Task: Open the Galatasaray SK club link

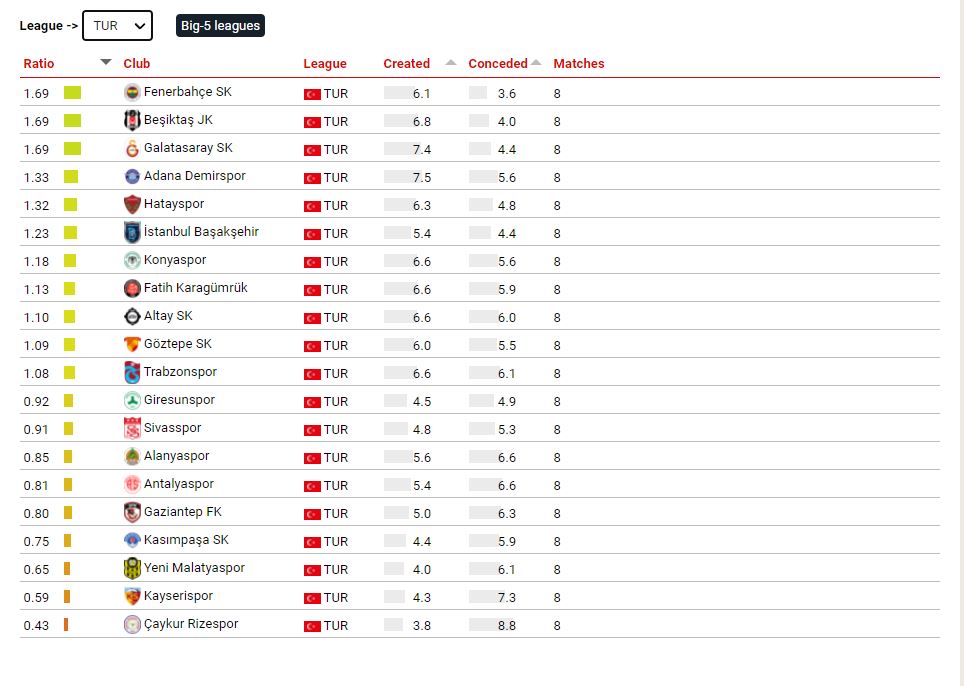Action: point(188,148)
